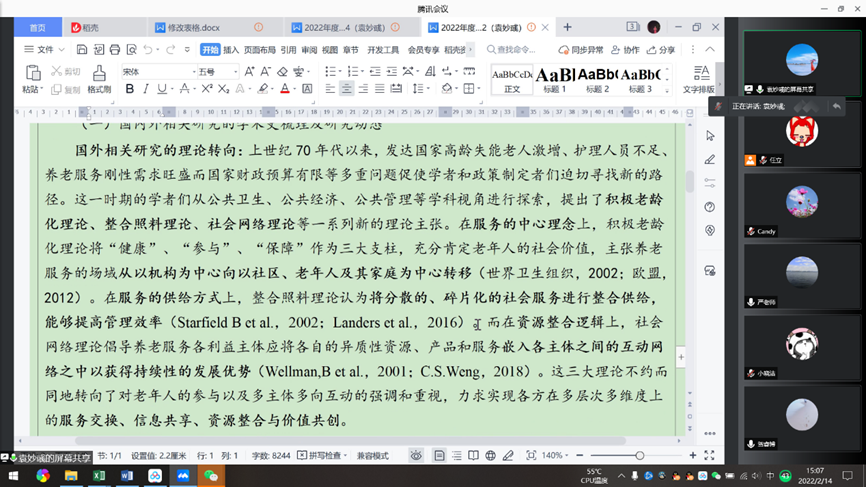The height and width of the screenshot is (487, 866).
Task: Click the selection arrow in right sidebar
Action: pyautogui.click(x=710, y=136)
